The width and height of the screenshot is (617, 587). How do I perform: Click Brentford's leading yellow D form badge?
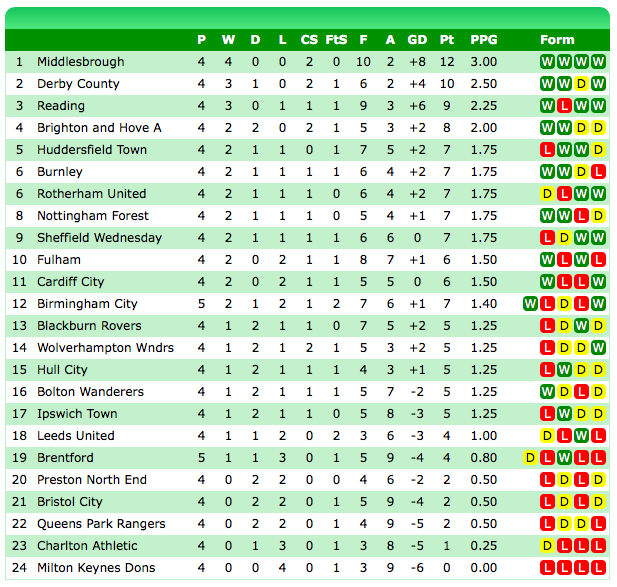point(530,458)
